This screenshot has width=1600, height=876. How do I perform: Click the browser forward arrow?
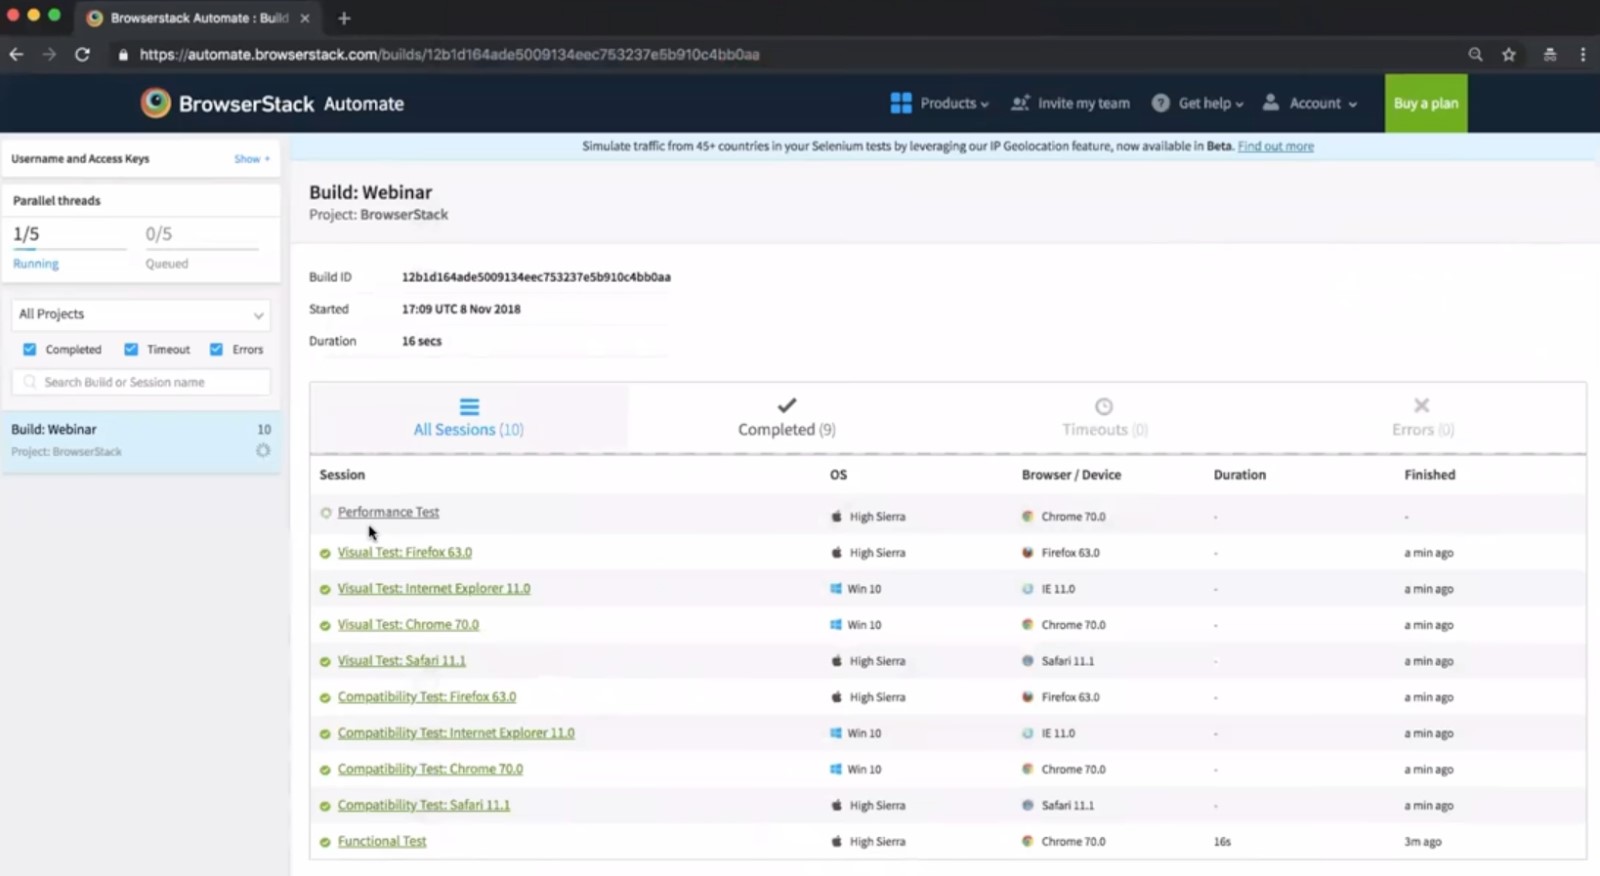(49, 54)
